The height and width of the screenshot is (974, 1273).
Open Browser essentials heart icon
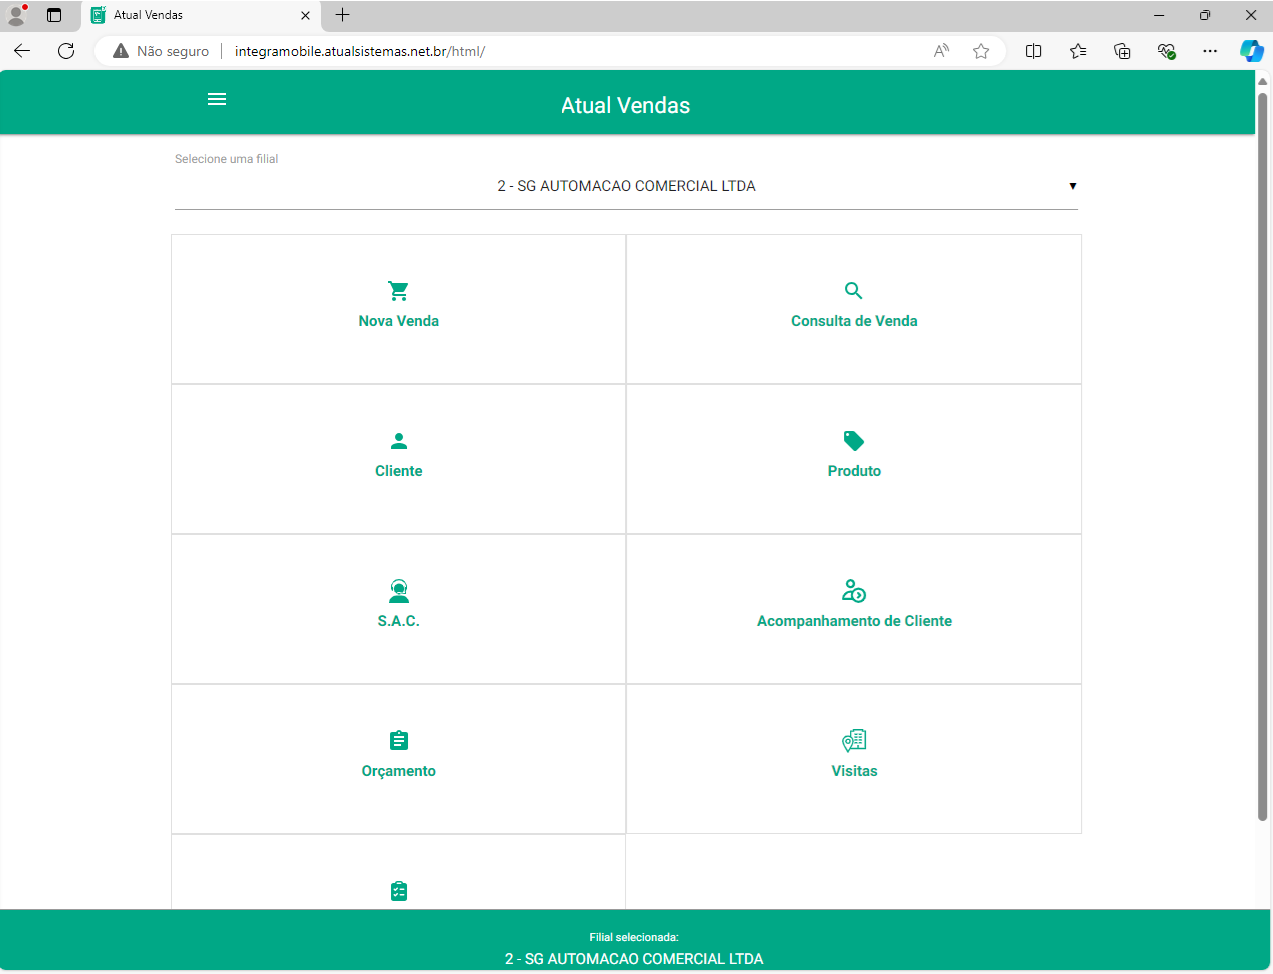[x=1166, y=51]
